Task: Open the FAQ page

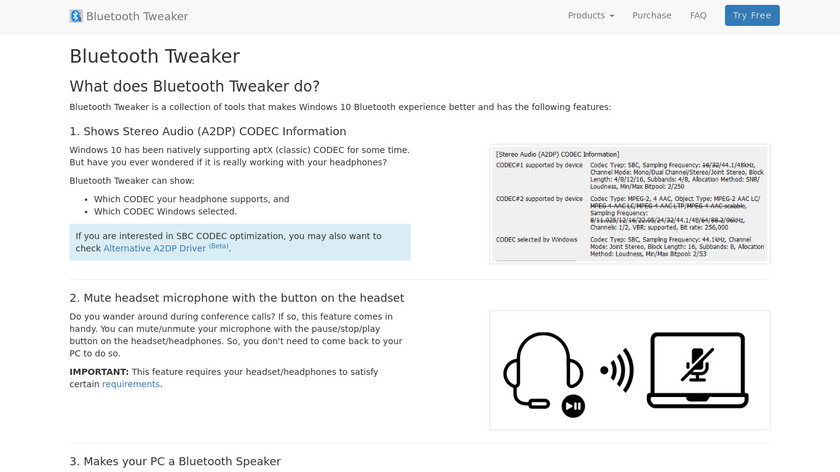Action: click(698, 16)
